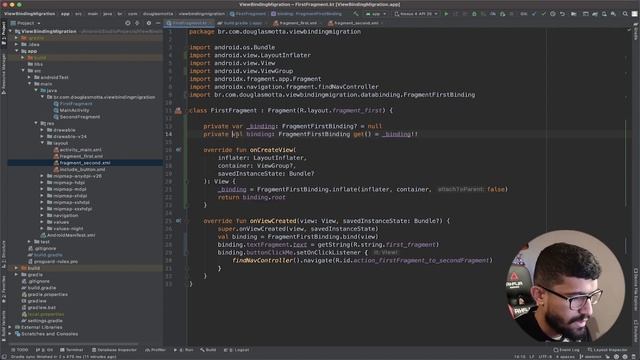
Task: Click the Git commit checkmark icon
Action: pos(543,14)
